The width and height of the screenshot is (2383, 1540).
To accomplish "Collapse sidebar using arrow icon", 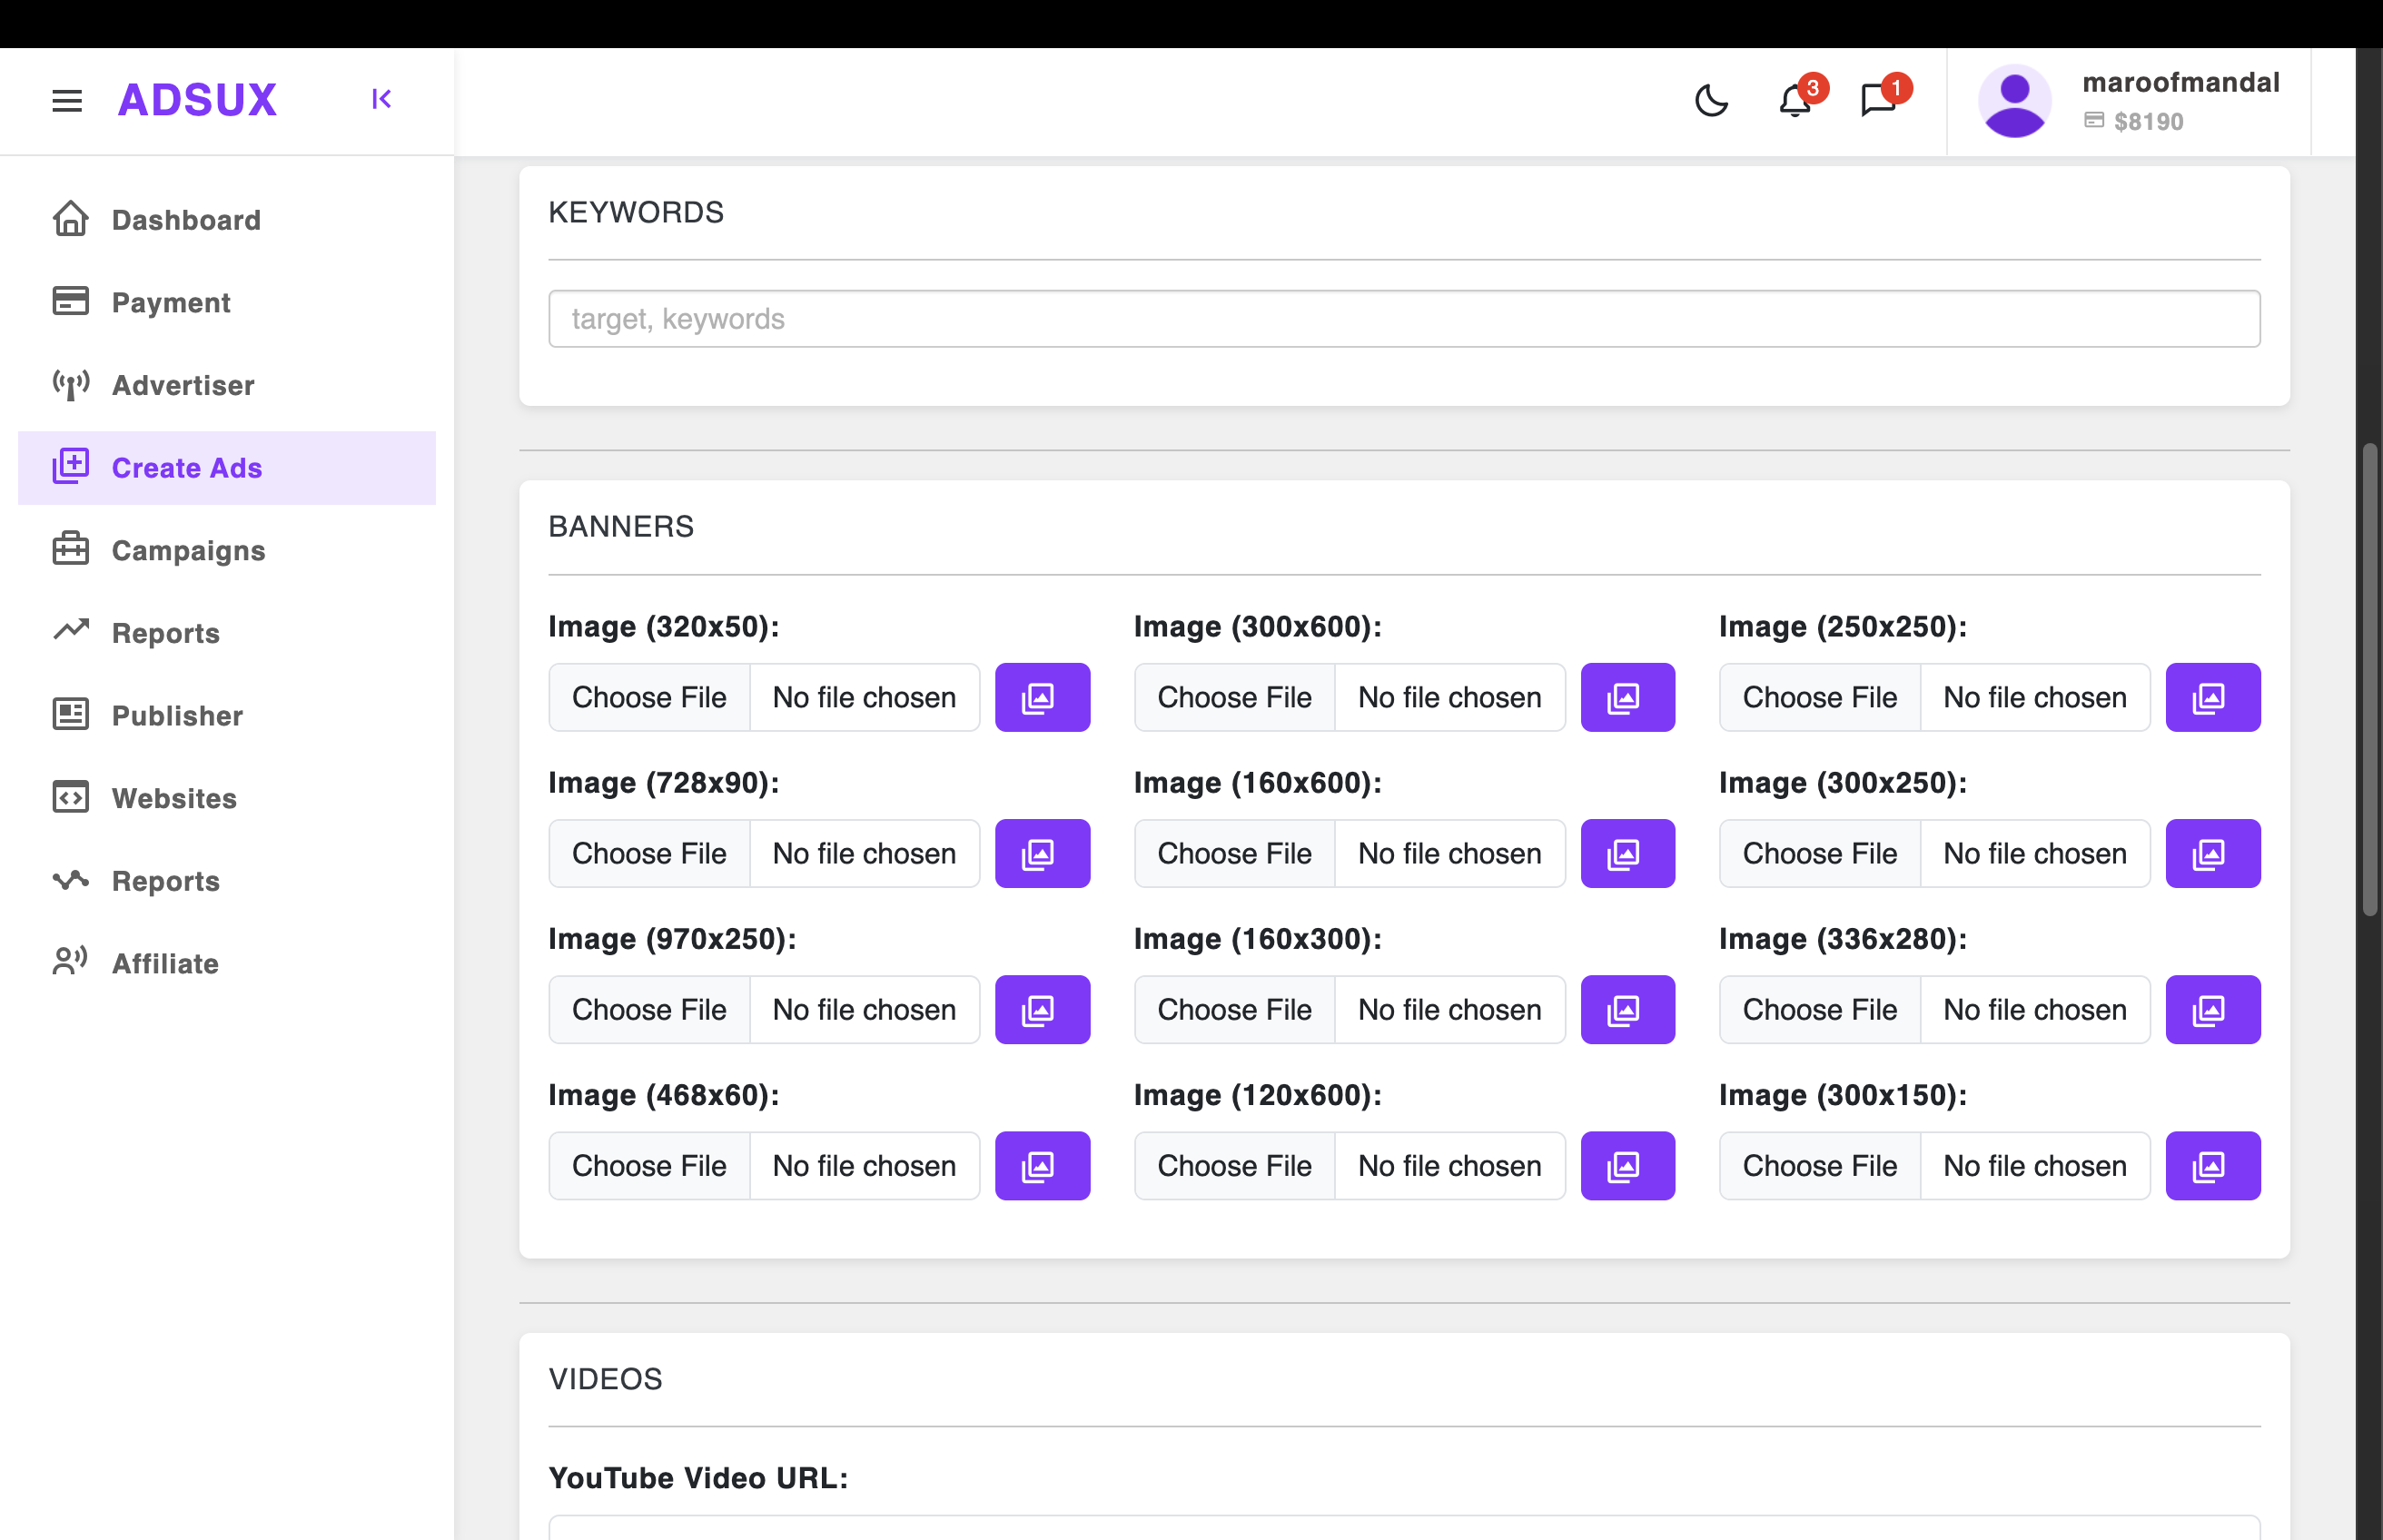I will pos(381,99).
